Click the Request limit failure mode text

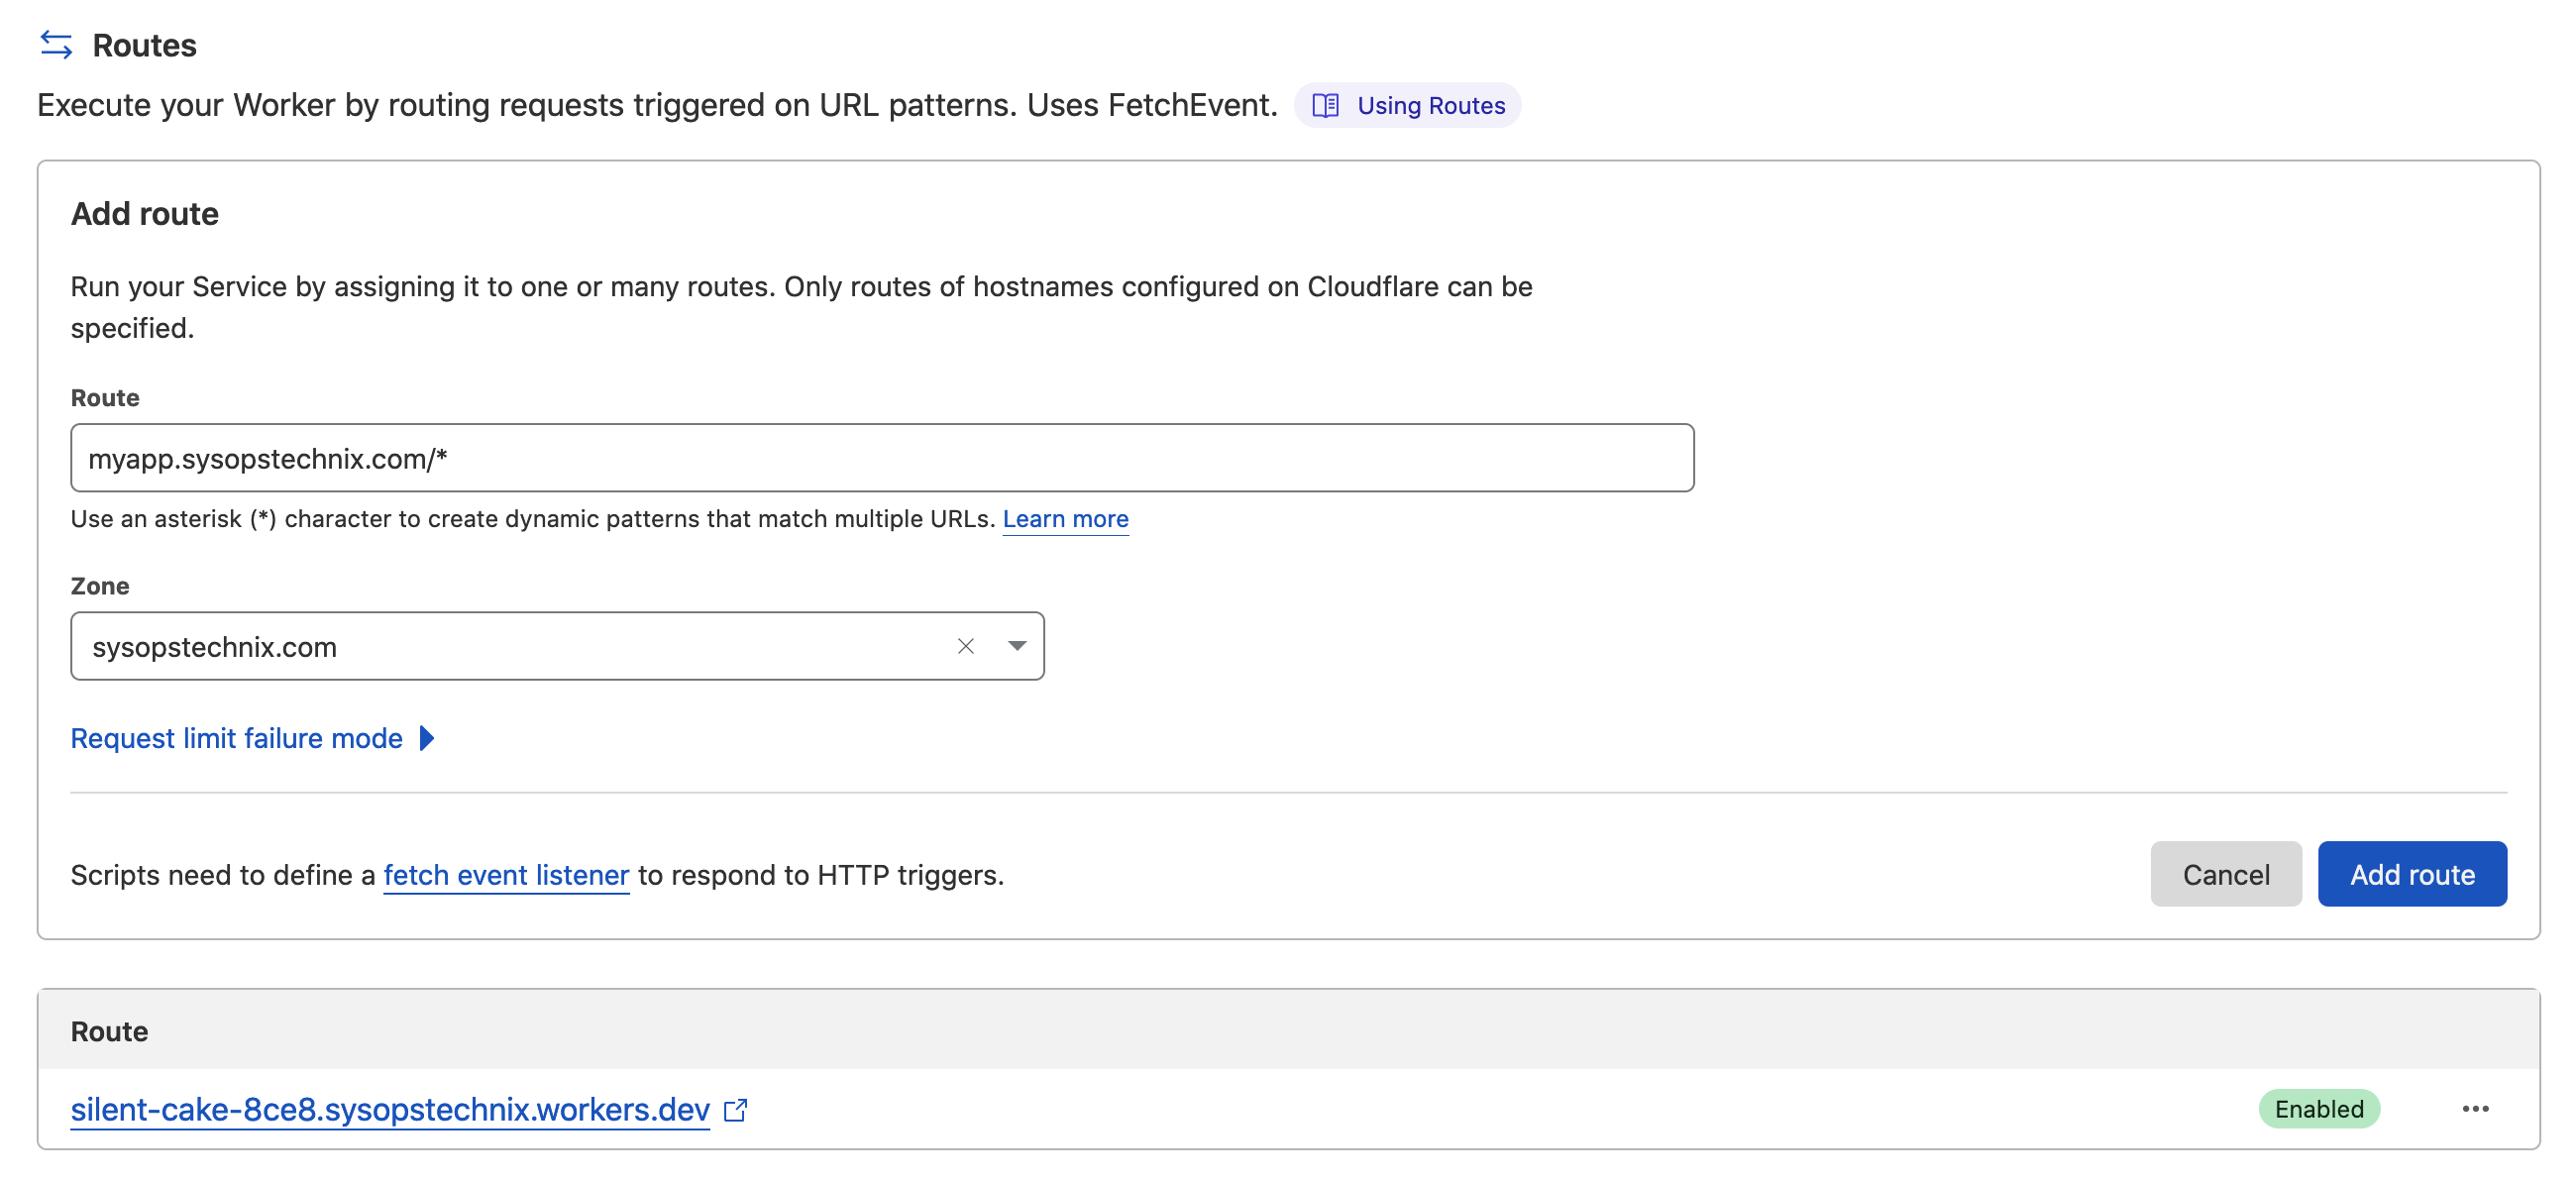click(236, 738)
